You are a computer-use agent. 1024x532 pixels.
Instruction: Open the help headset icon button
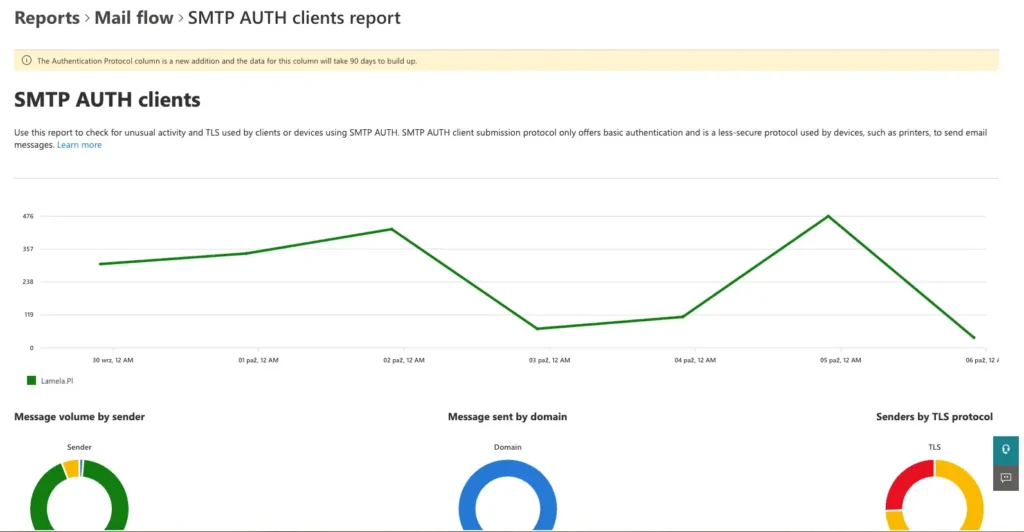(1006, 450)
